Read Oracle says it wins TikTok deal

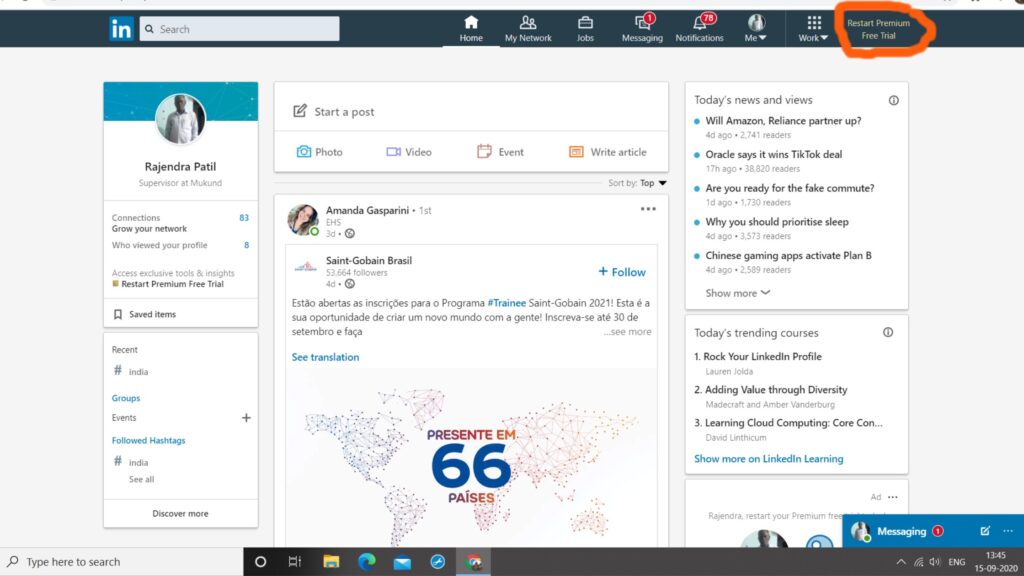[x=773, y=154]
